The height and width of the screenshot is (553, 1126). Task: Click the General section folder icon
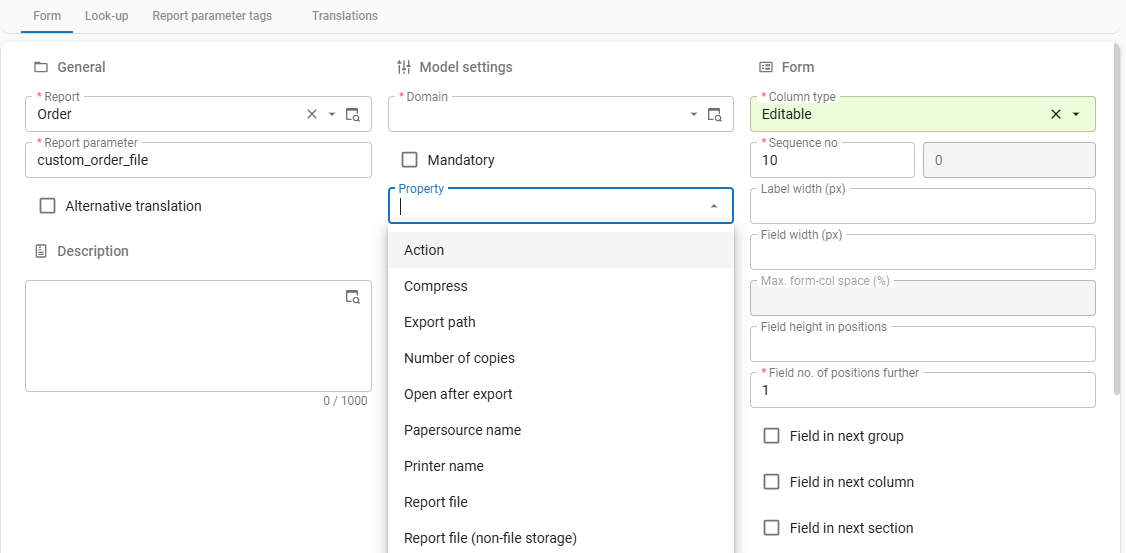[41, 68]
